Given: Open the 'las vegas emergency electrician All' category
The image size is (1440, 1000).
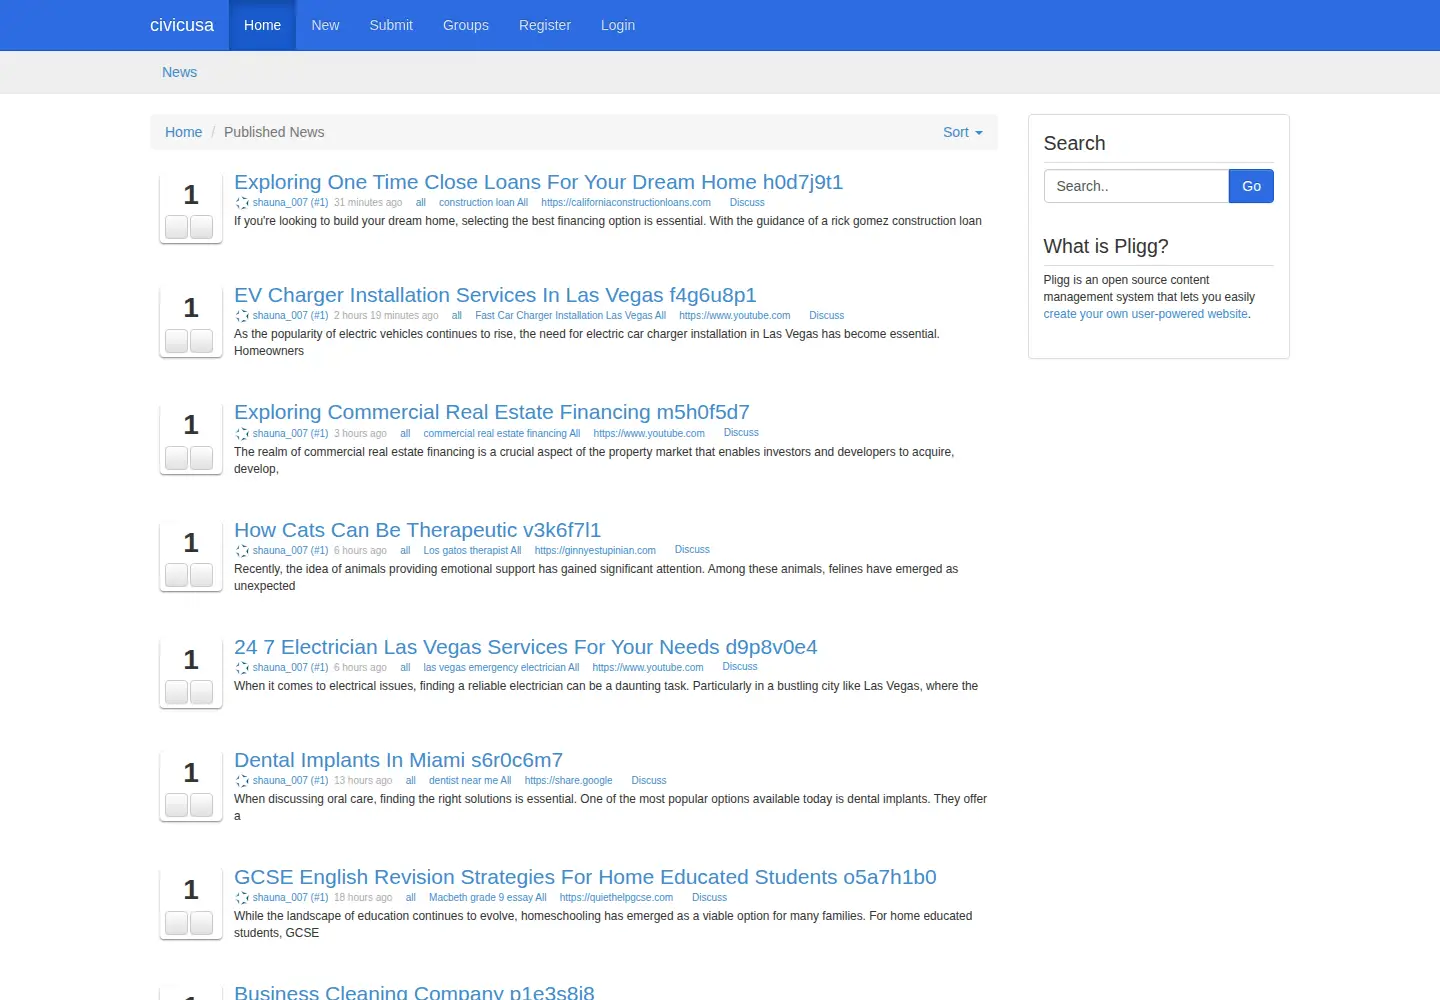Looking at the screenshot, I should pyautogui.click(x=501, y=668).
